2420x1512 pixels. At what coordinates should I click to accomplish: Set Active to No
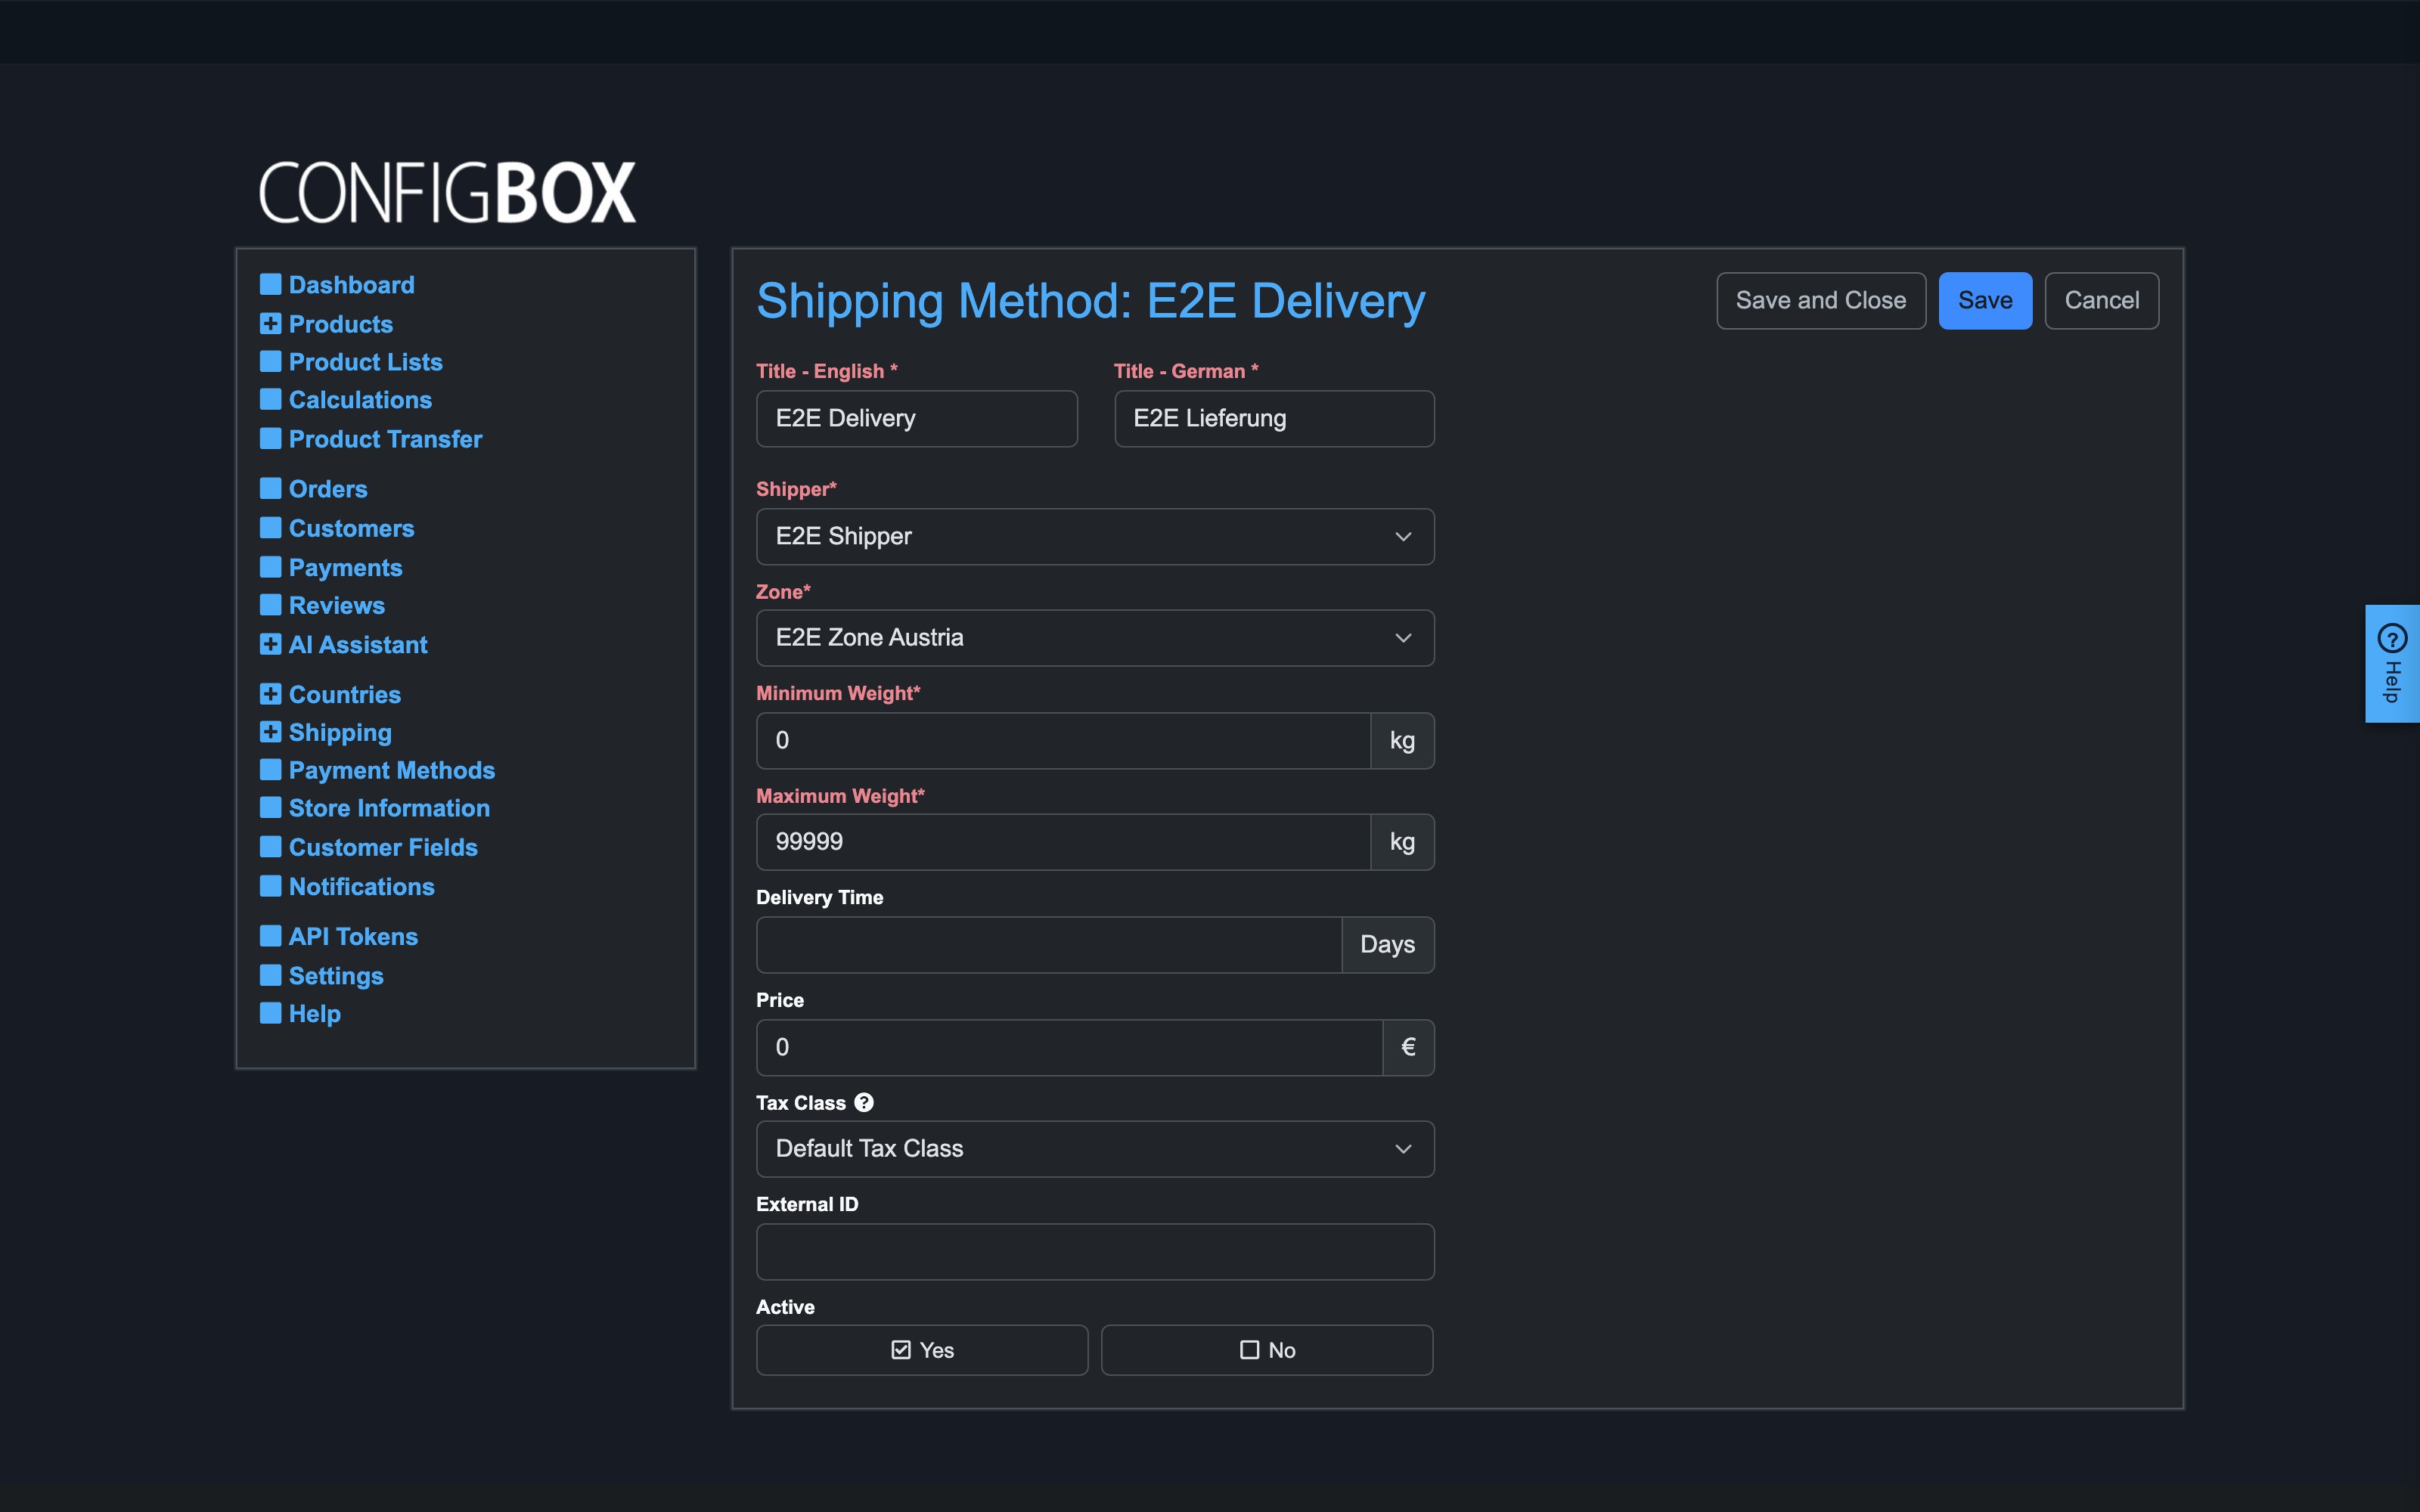tap(1267, 1350)
